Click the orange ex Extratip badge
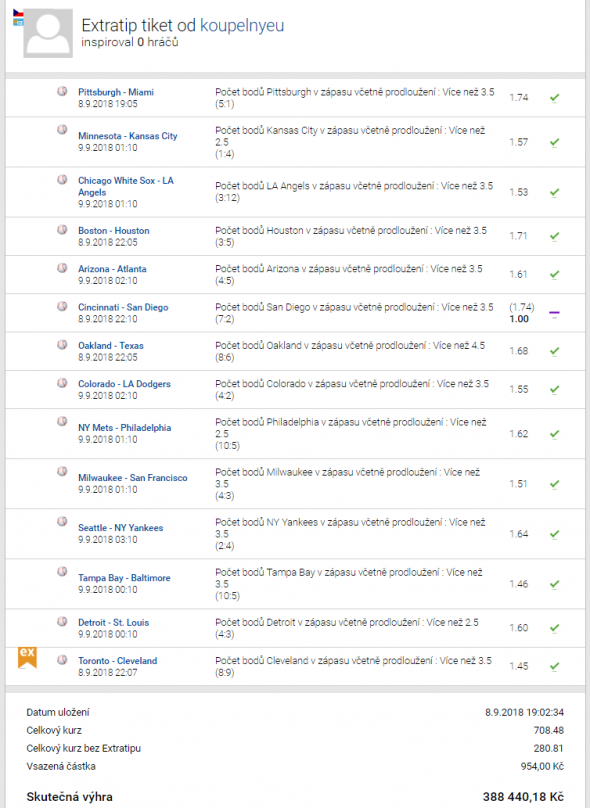Screen dimensions: 590x808 [27, 657]
